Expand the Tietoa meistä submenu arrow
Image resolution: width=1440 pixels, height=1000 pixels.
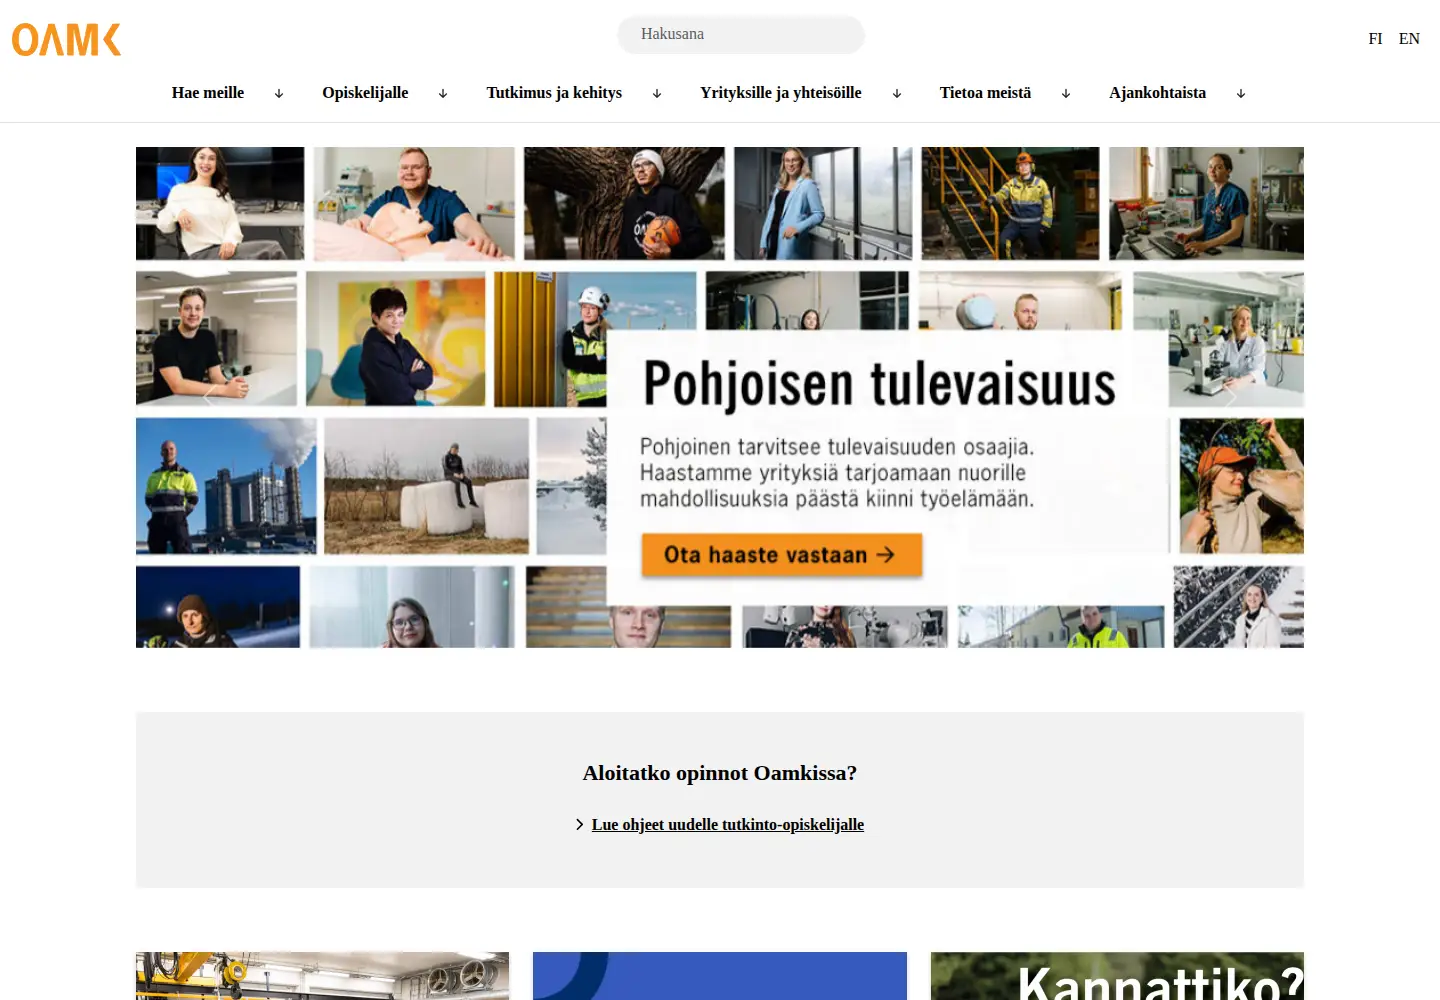click(x=1066, y=93)
